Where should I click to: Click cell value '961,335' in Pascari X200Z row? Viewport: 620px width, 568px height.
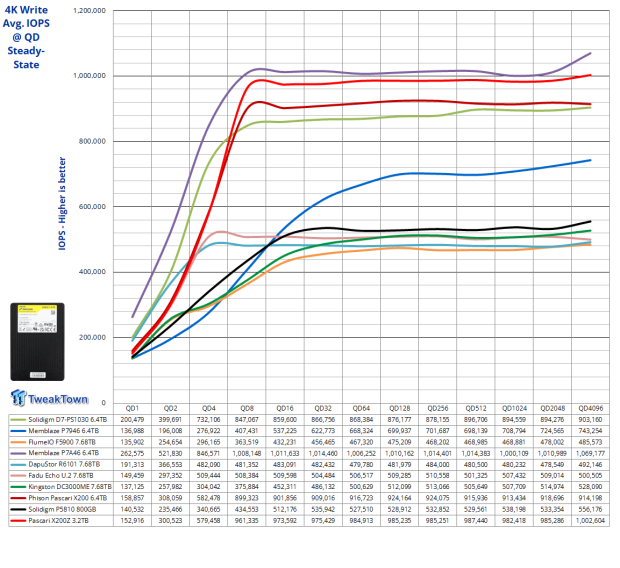tap(247, 521)
